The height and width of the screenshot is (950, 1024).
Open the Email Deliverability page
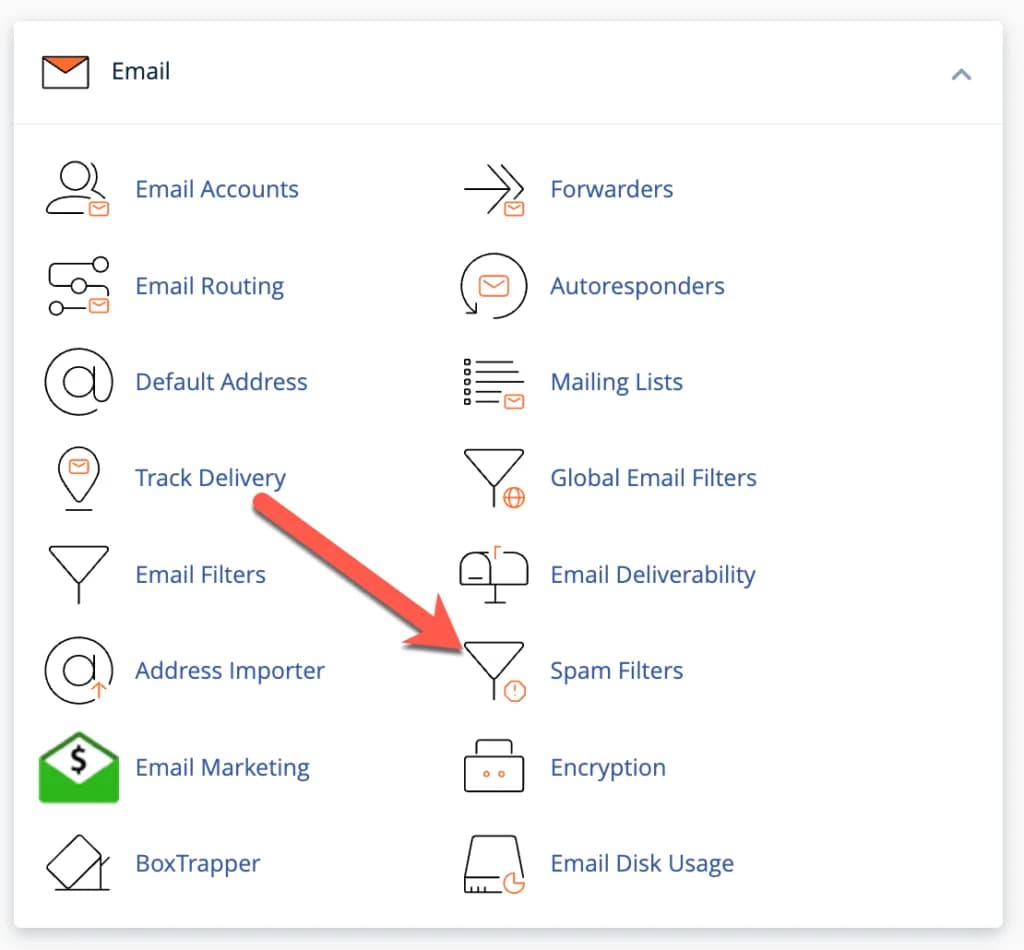coord(653,574)
